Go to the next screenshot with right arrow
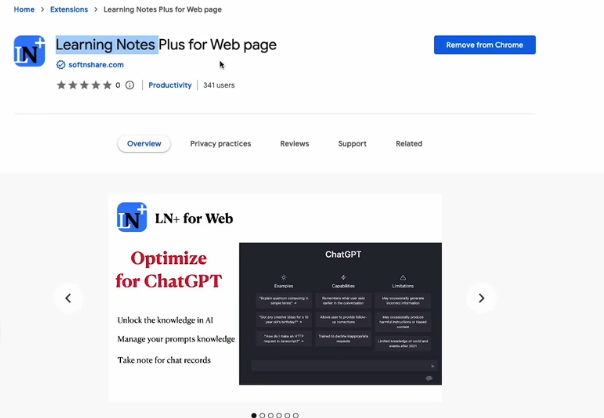 [481, 298]
